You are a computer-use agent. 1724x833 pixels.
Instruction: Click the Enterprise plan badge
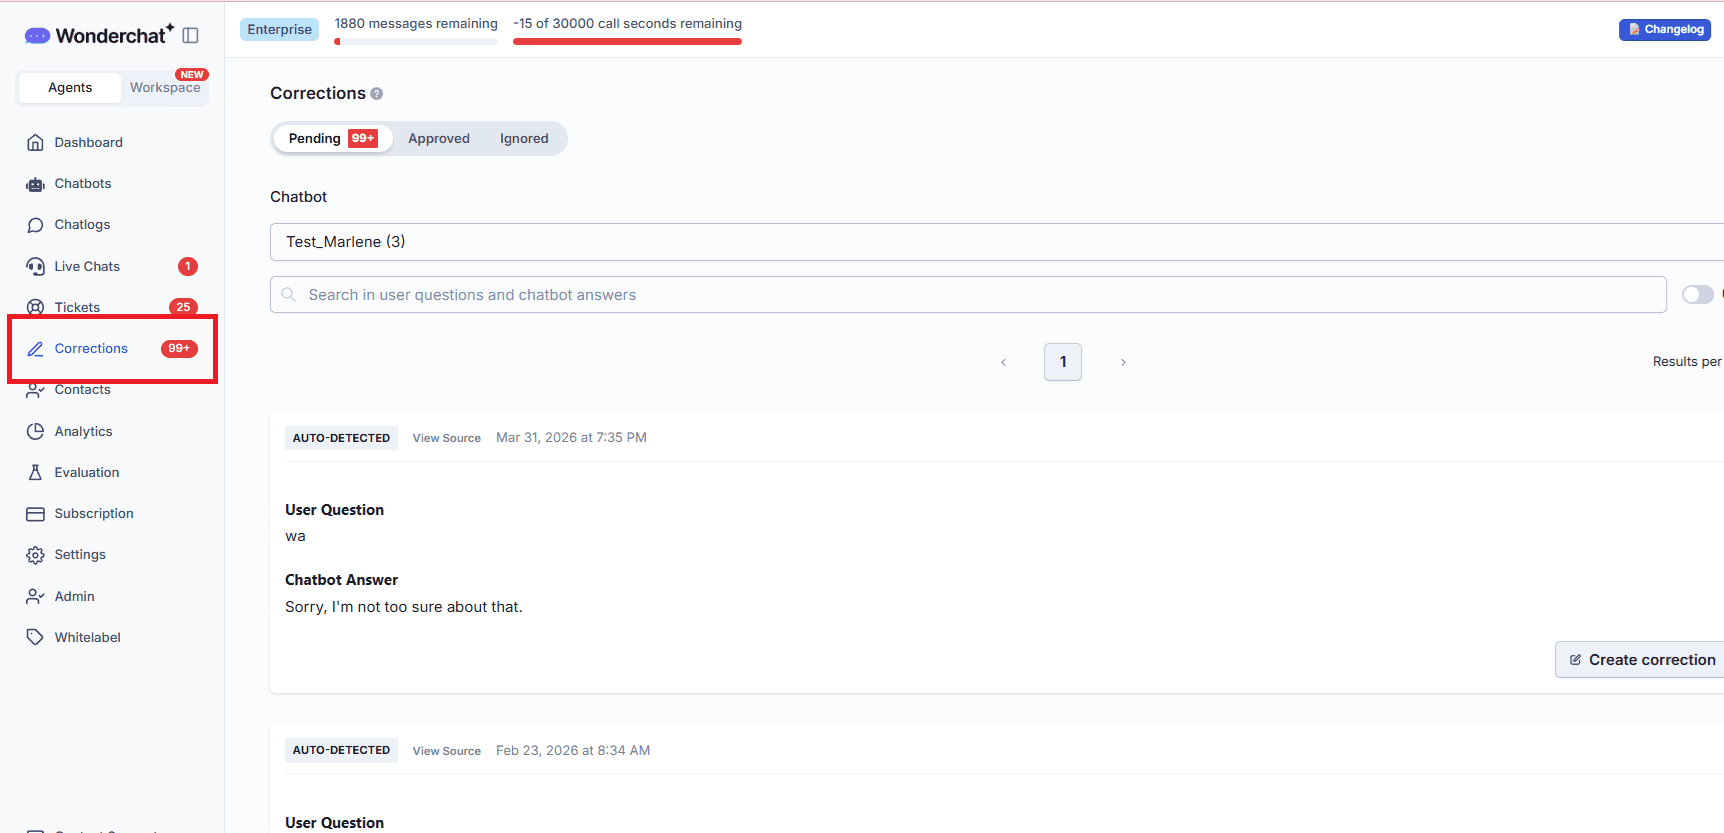[x=280, y=30]
